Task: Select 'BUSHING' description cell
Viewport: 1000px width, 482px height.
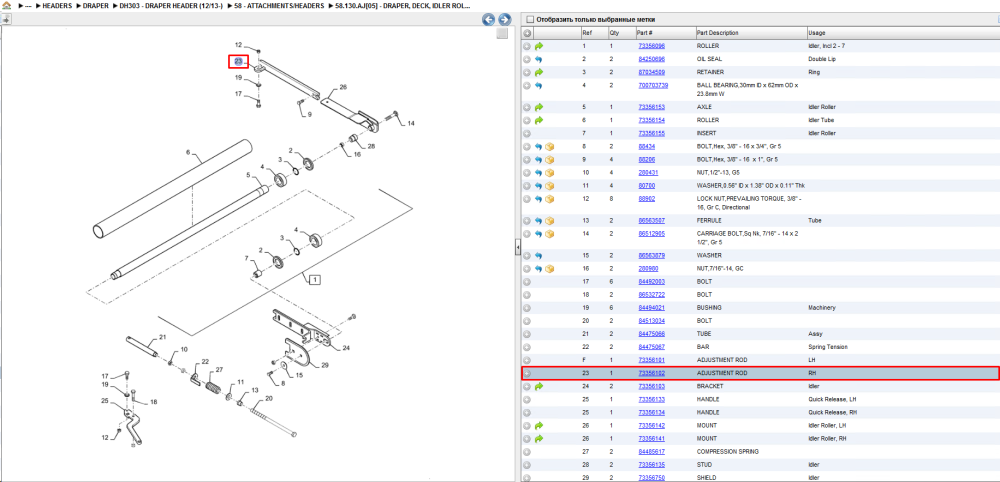Action: [709, 308]
